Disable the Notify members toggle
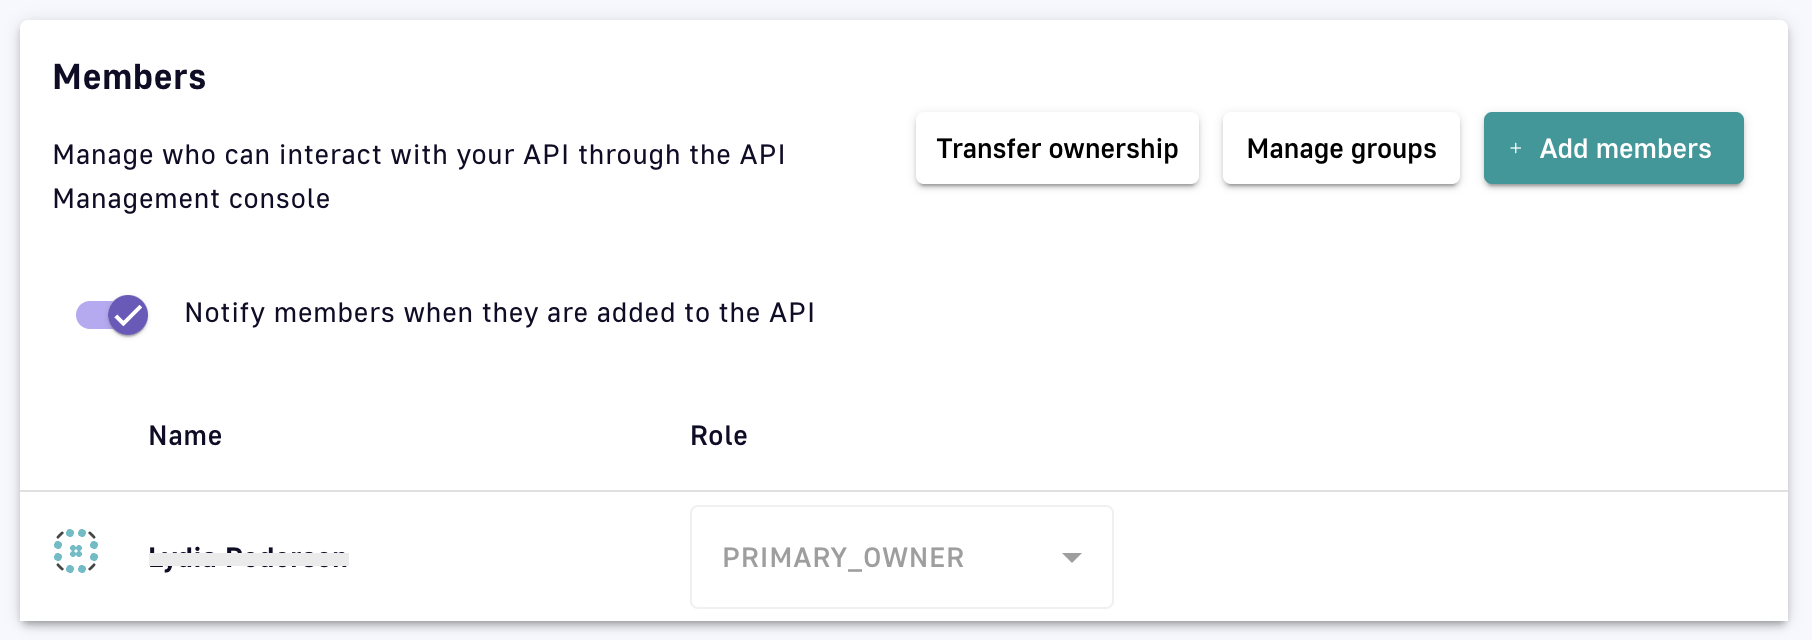 (x=112, y=315)
